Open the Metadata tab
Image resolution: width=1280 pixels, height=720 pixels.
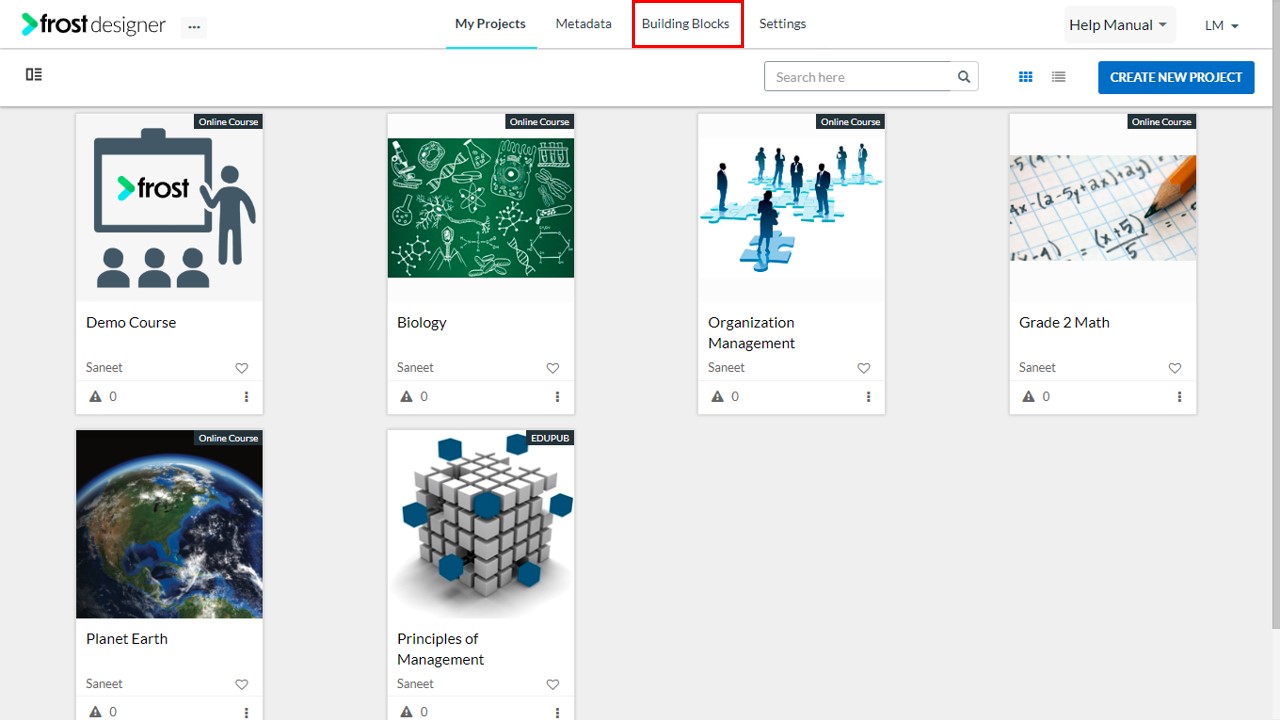tap(583, 24)
